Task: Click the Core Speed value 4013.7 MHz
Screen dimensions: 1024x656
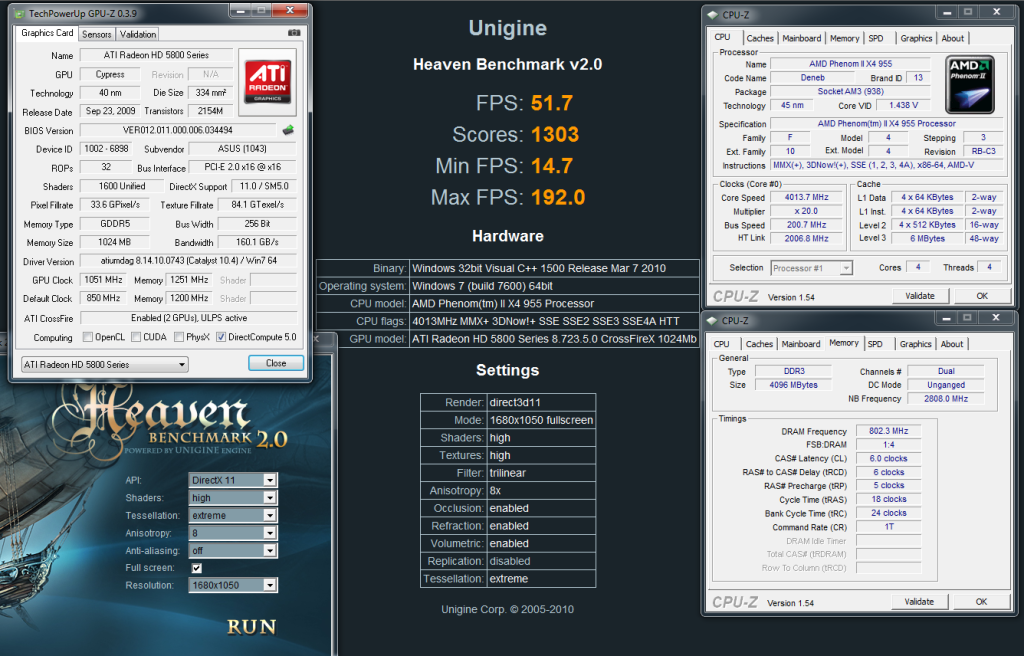Action: tap(807, 197)
